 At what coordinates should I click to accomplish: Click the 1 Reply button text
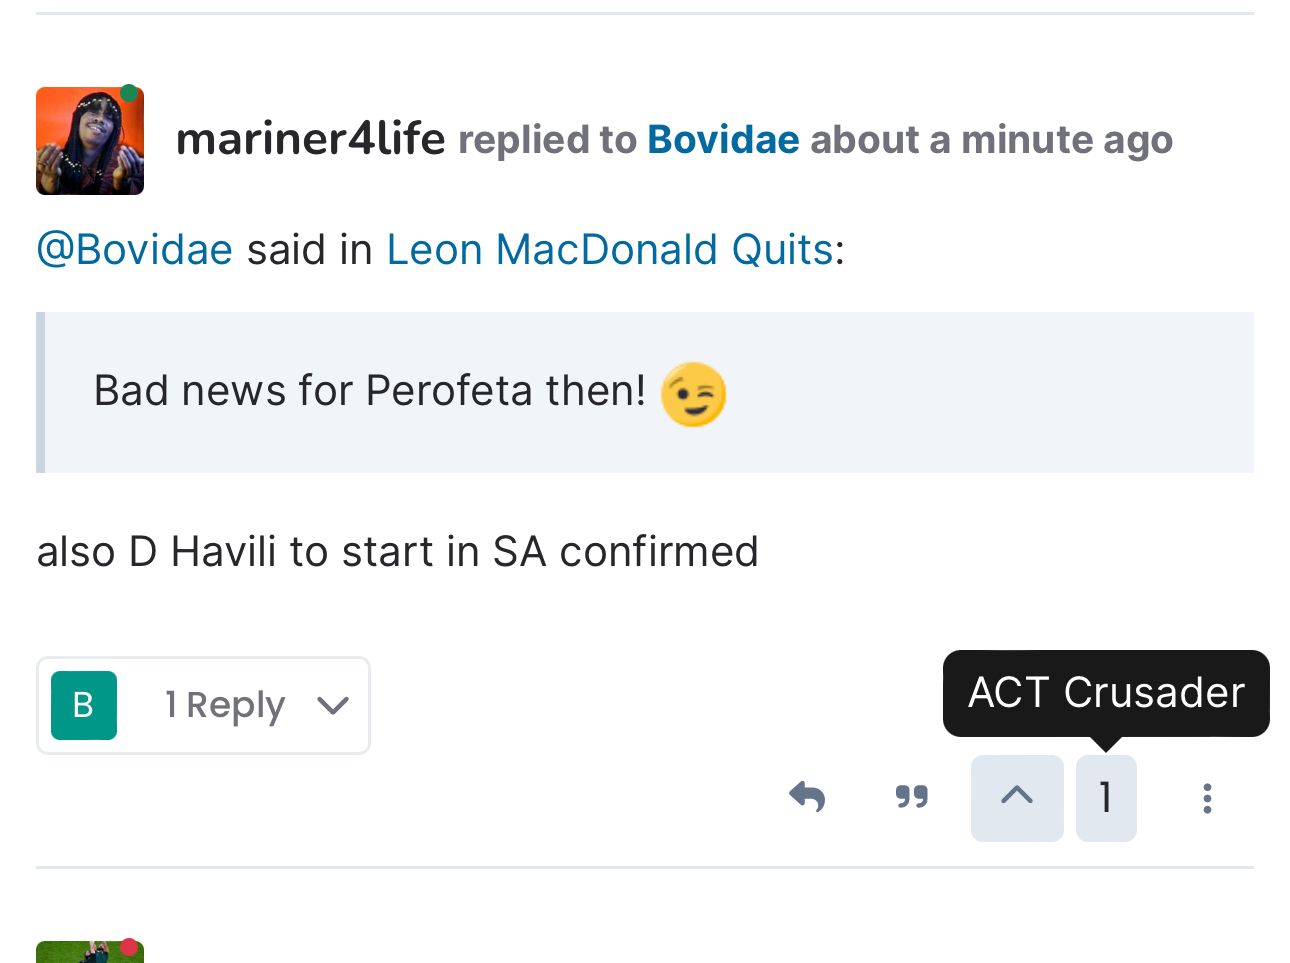coord(225,706)
